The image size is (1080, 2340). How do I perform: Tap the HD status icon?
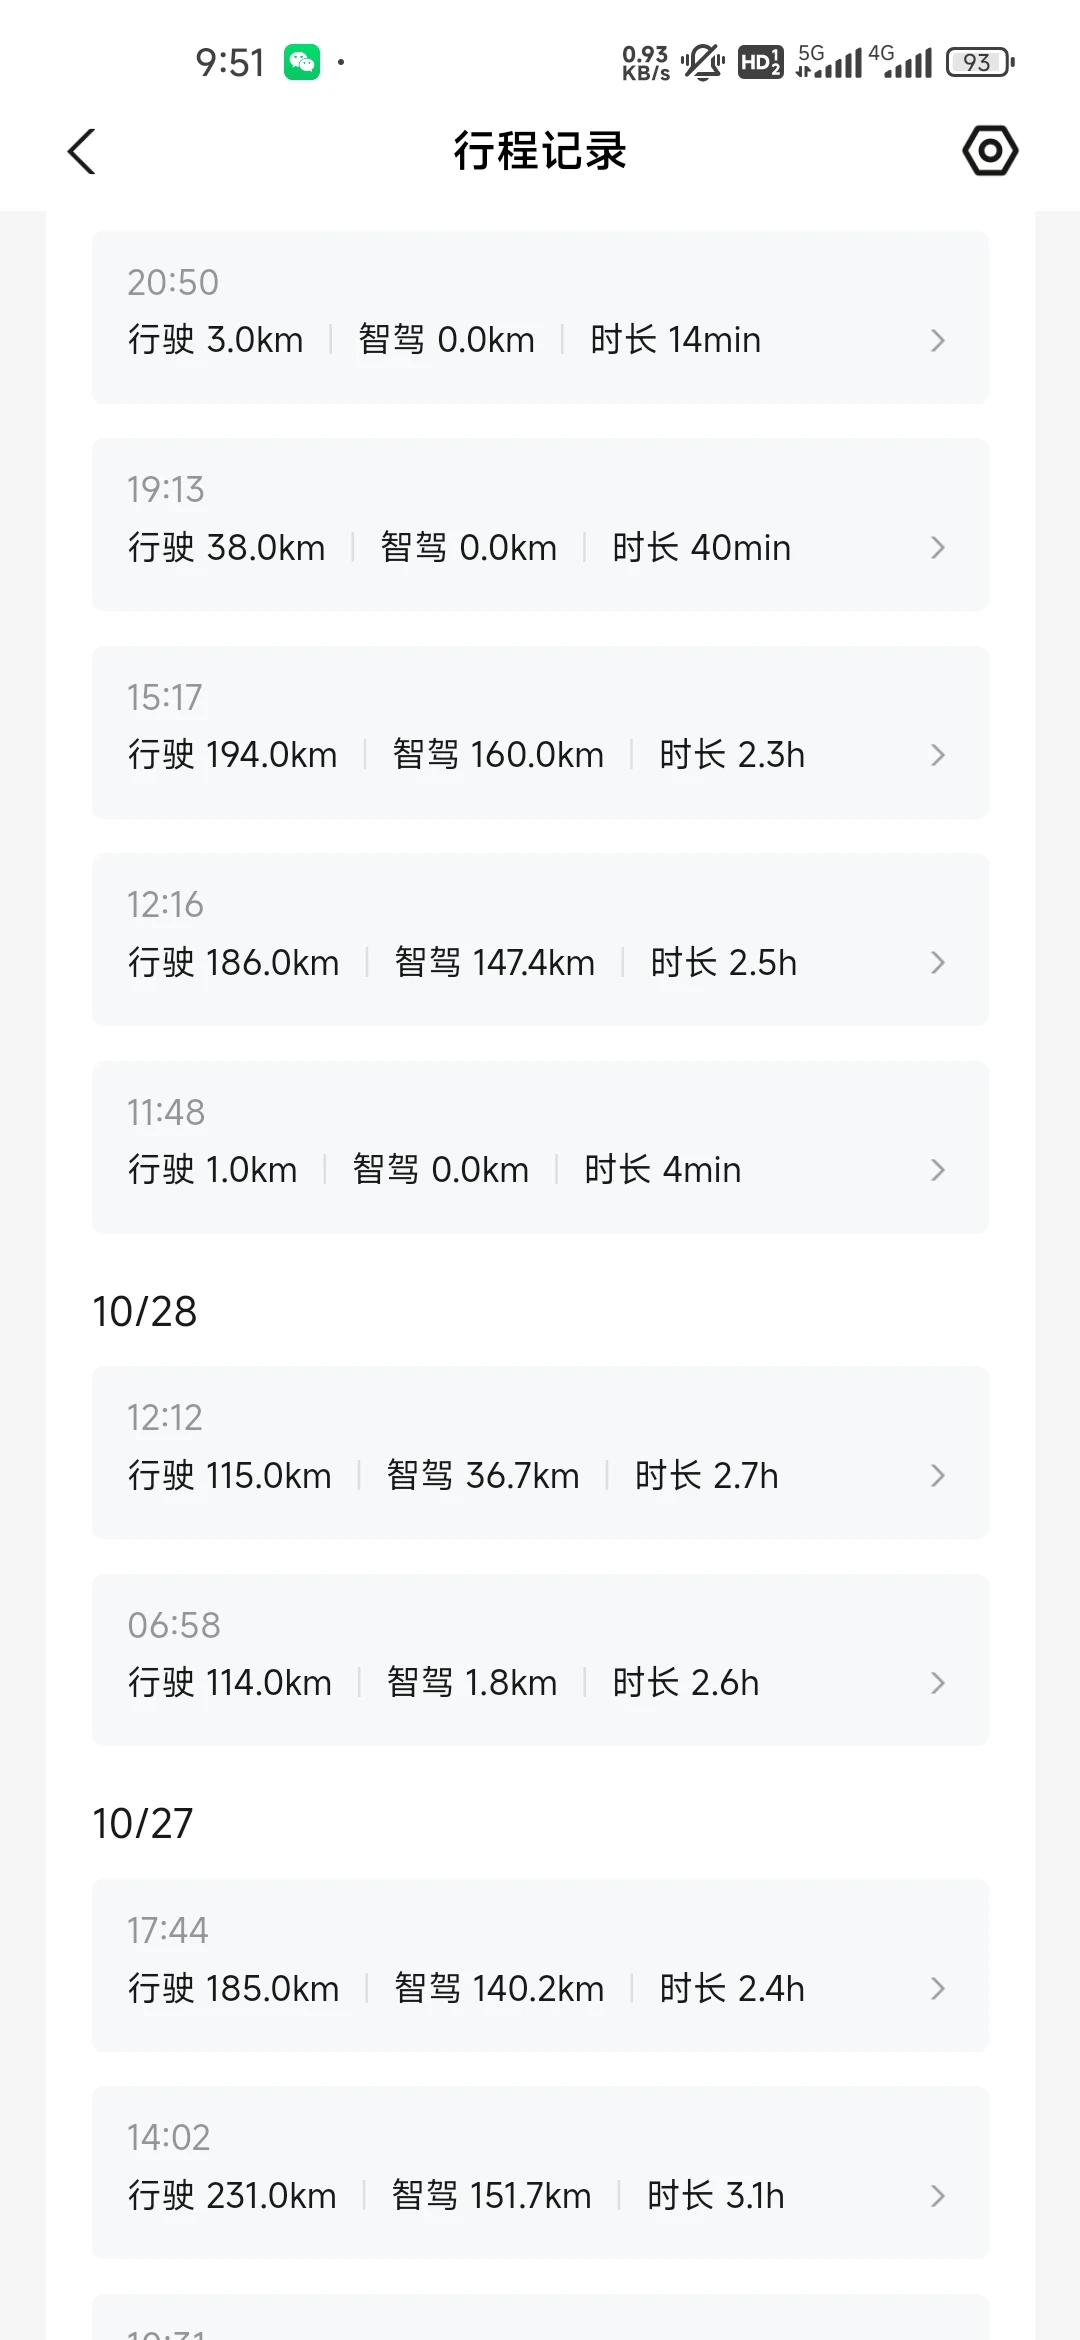760,62
